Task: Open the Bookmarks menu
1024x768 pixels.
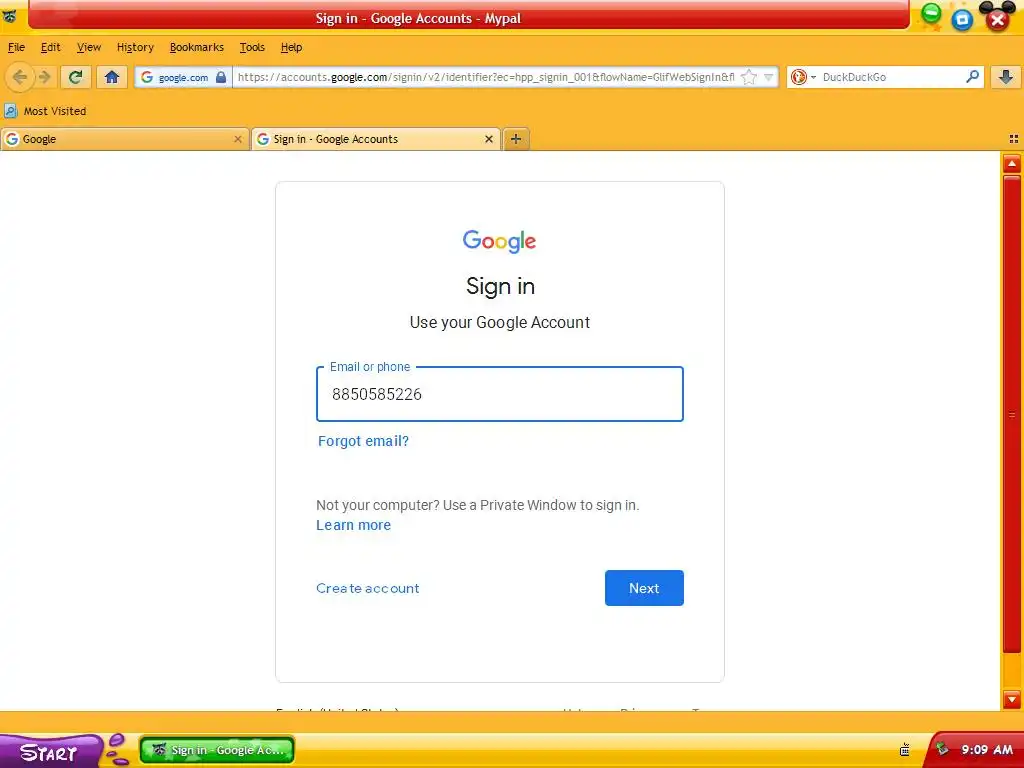Action: click(x=197, y=47)
